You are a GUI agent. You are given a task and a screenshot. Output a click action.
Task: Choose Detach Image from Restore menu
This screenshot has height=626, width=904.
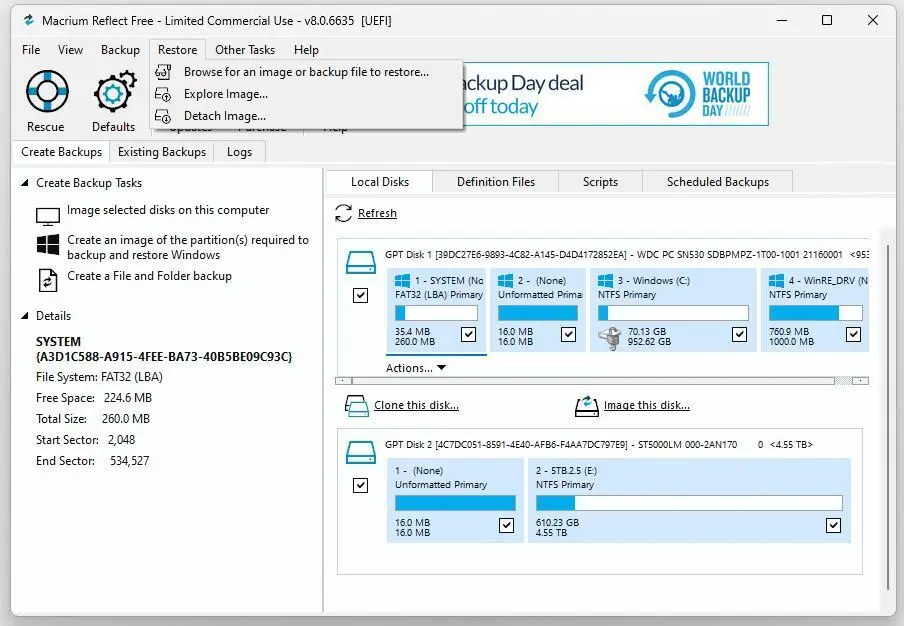pos(306,116)
